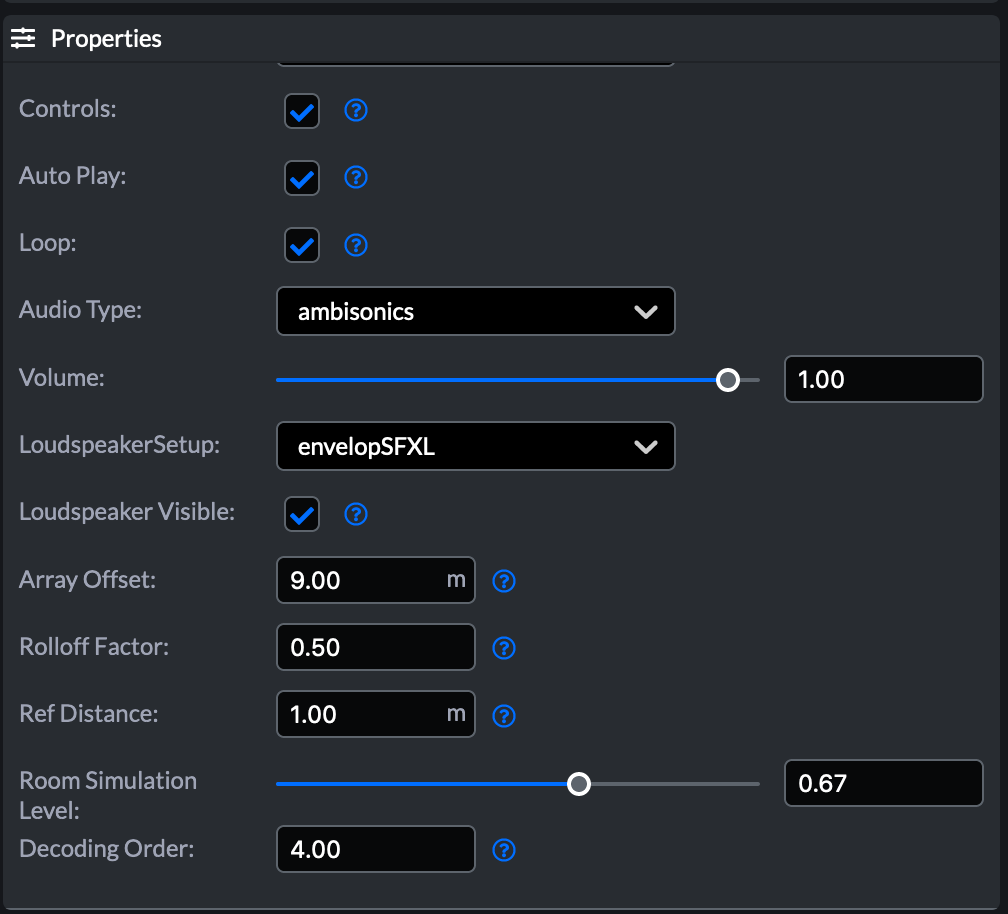This screenshot has height=914, width=1008.
Task: Click the Decoding Order input field
Action: click(375, 849)
